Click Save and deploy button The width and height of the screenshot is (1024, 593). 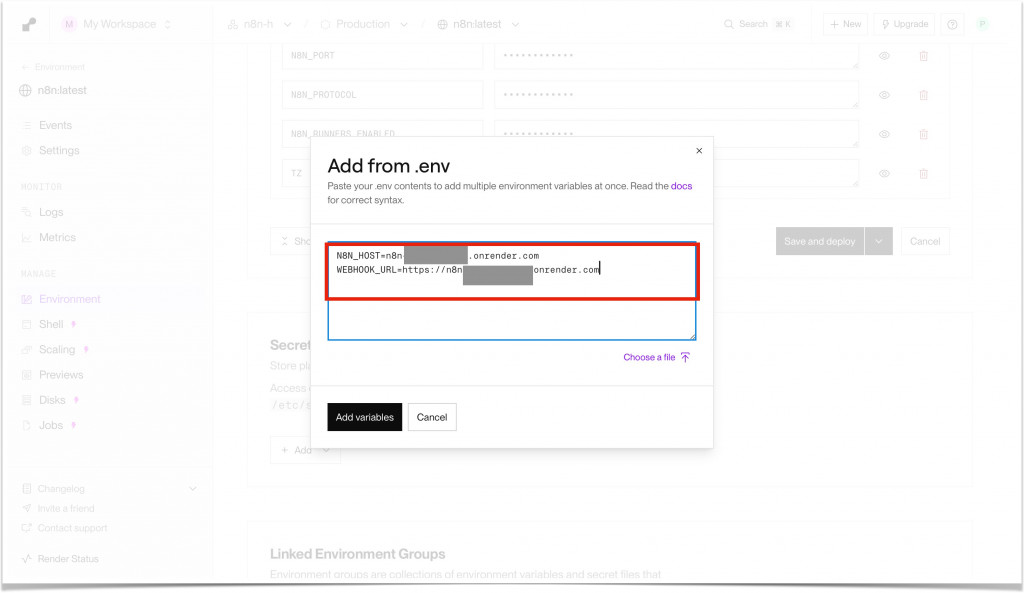click(820, 242)
